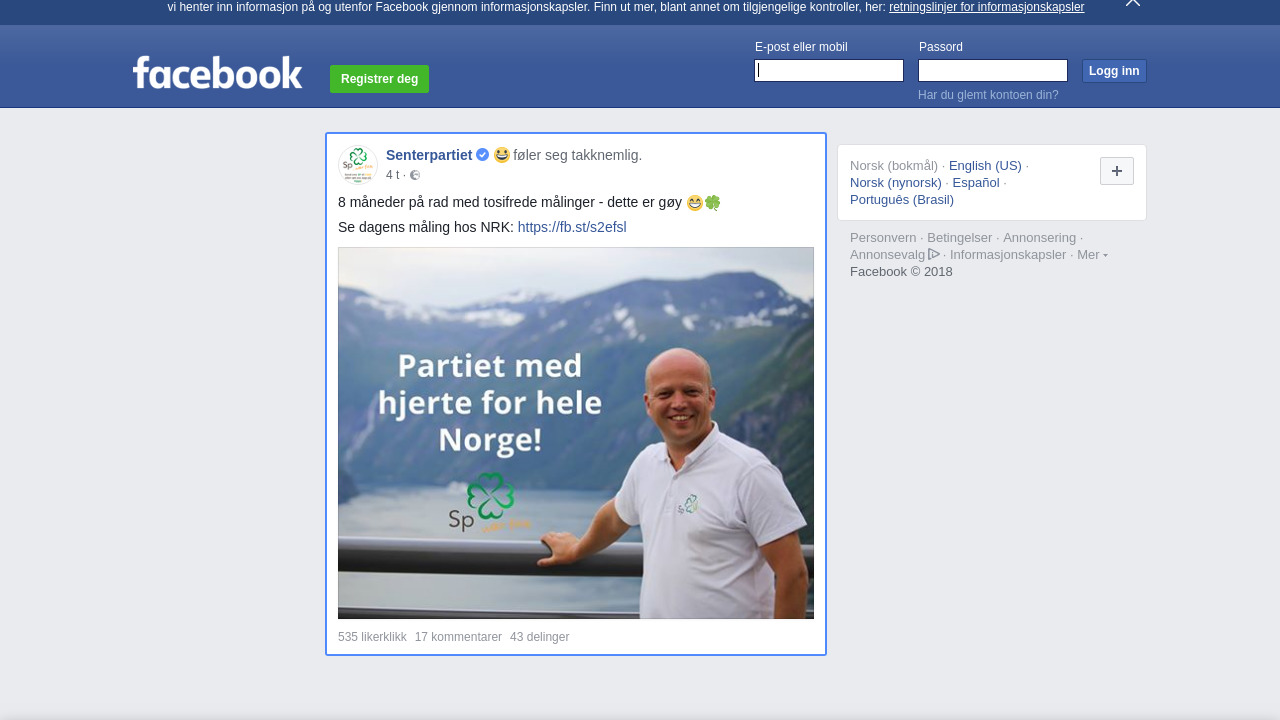1280x720 pixels.
Task: Open the Personvern footer link
Action: coord(883,238)
